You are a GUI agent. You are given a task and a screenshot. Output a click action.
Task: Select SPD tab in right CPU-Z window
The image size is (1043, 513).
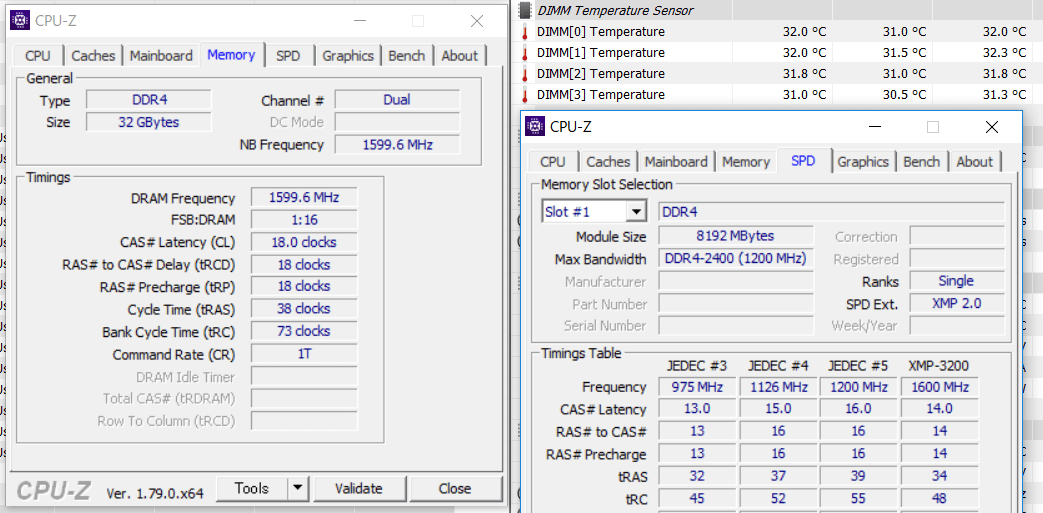point(803,160)
